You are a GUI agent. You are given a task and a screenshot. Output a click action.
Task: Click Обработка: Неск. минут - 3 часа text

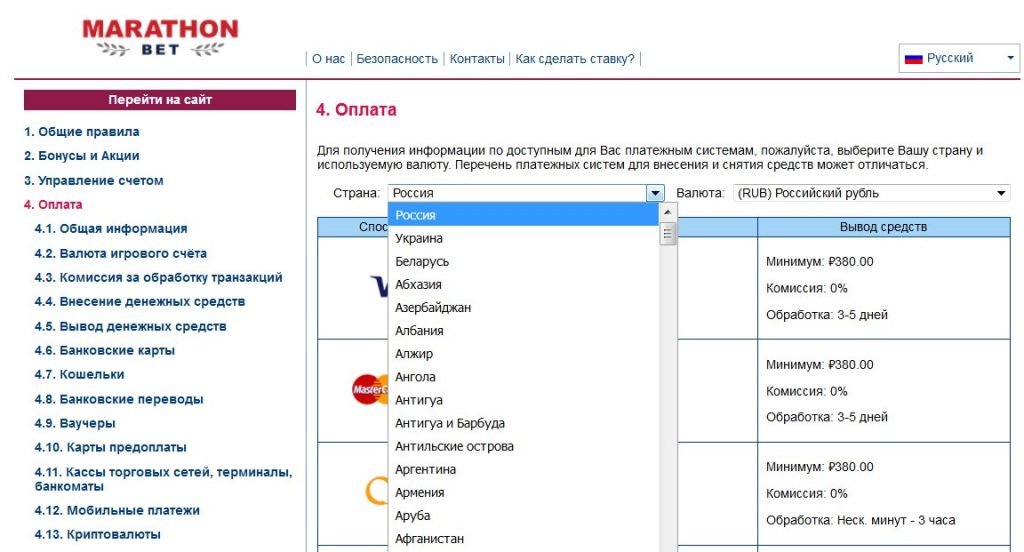(860, 521)
